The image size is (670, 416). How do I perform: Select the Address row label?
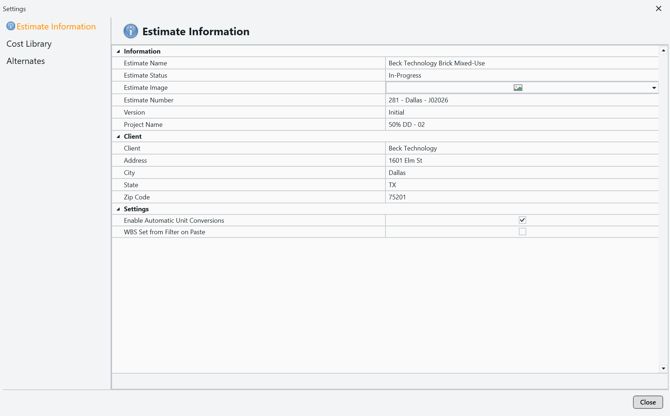pyautogui.click(x=135, y=161)
